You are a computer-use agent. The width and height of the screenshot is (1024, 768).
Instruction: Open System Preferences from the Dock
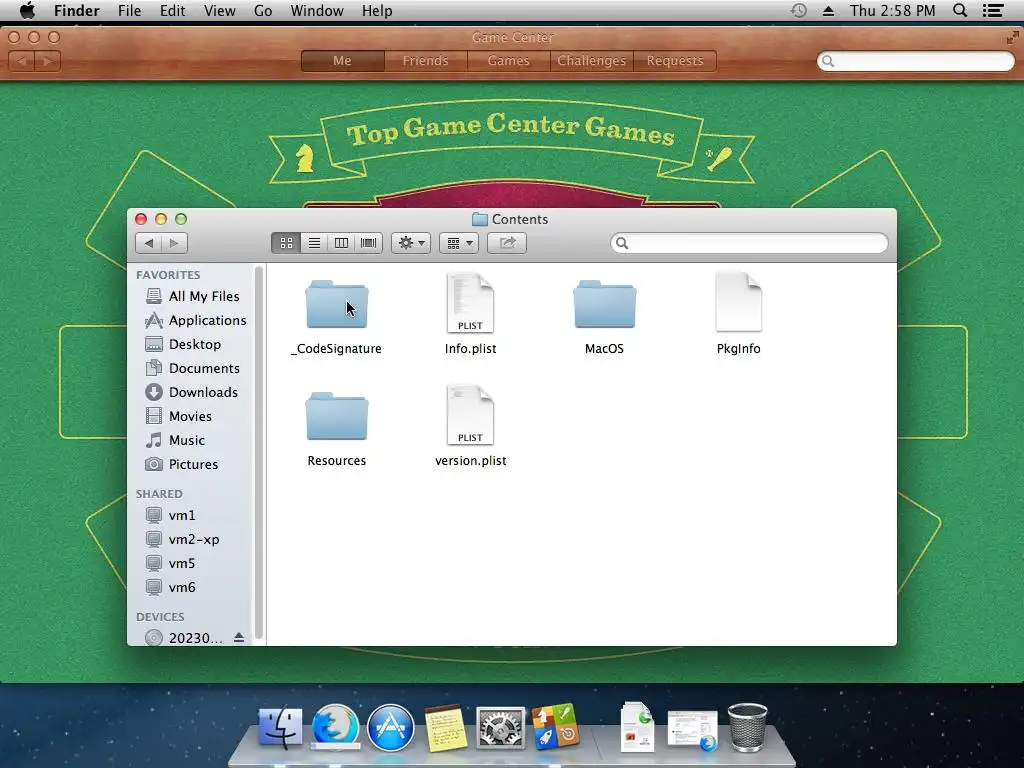click(500, 728)
